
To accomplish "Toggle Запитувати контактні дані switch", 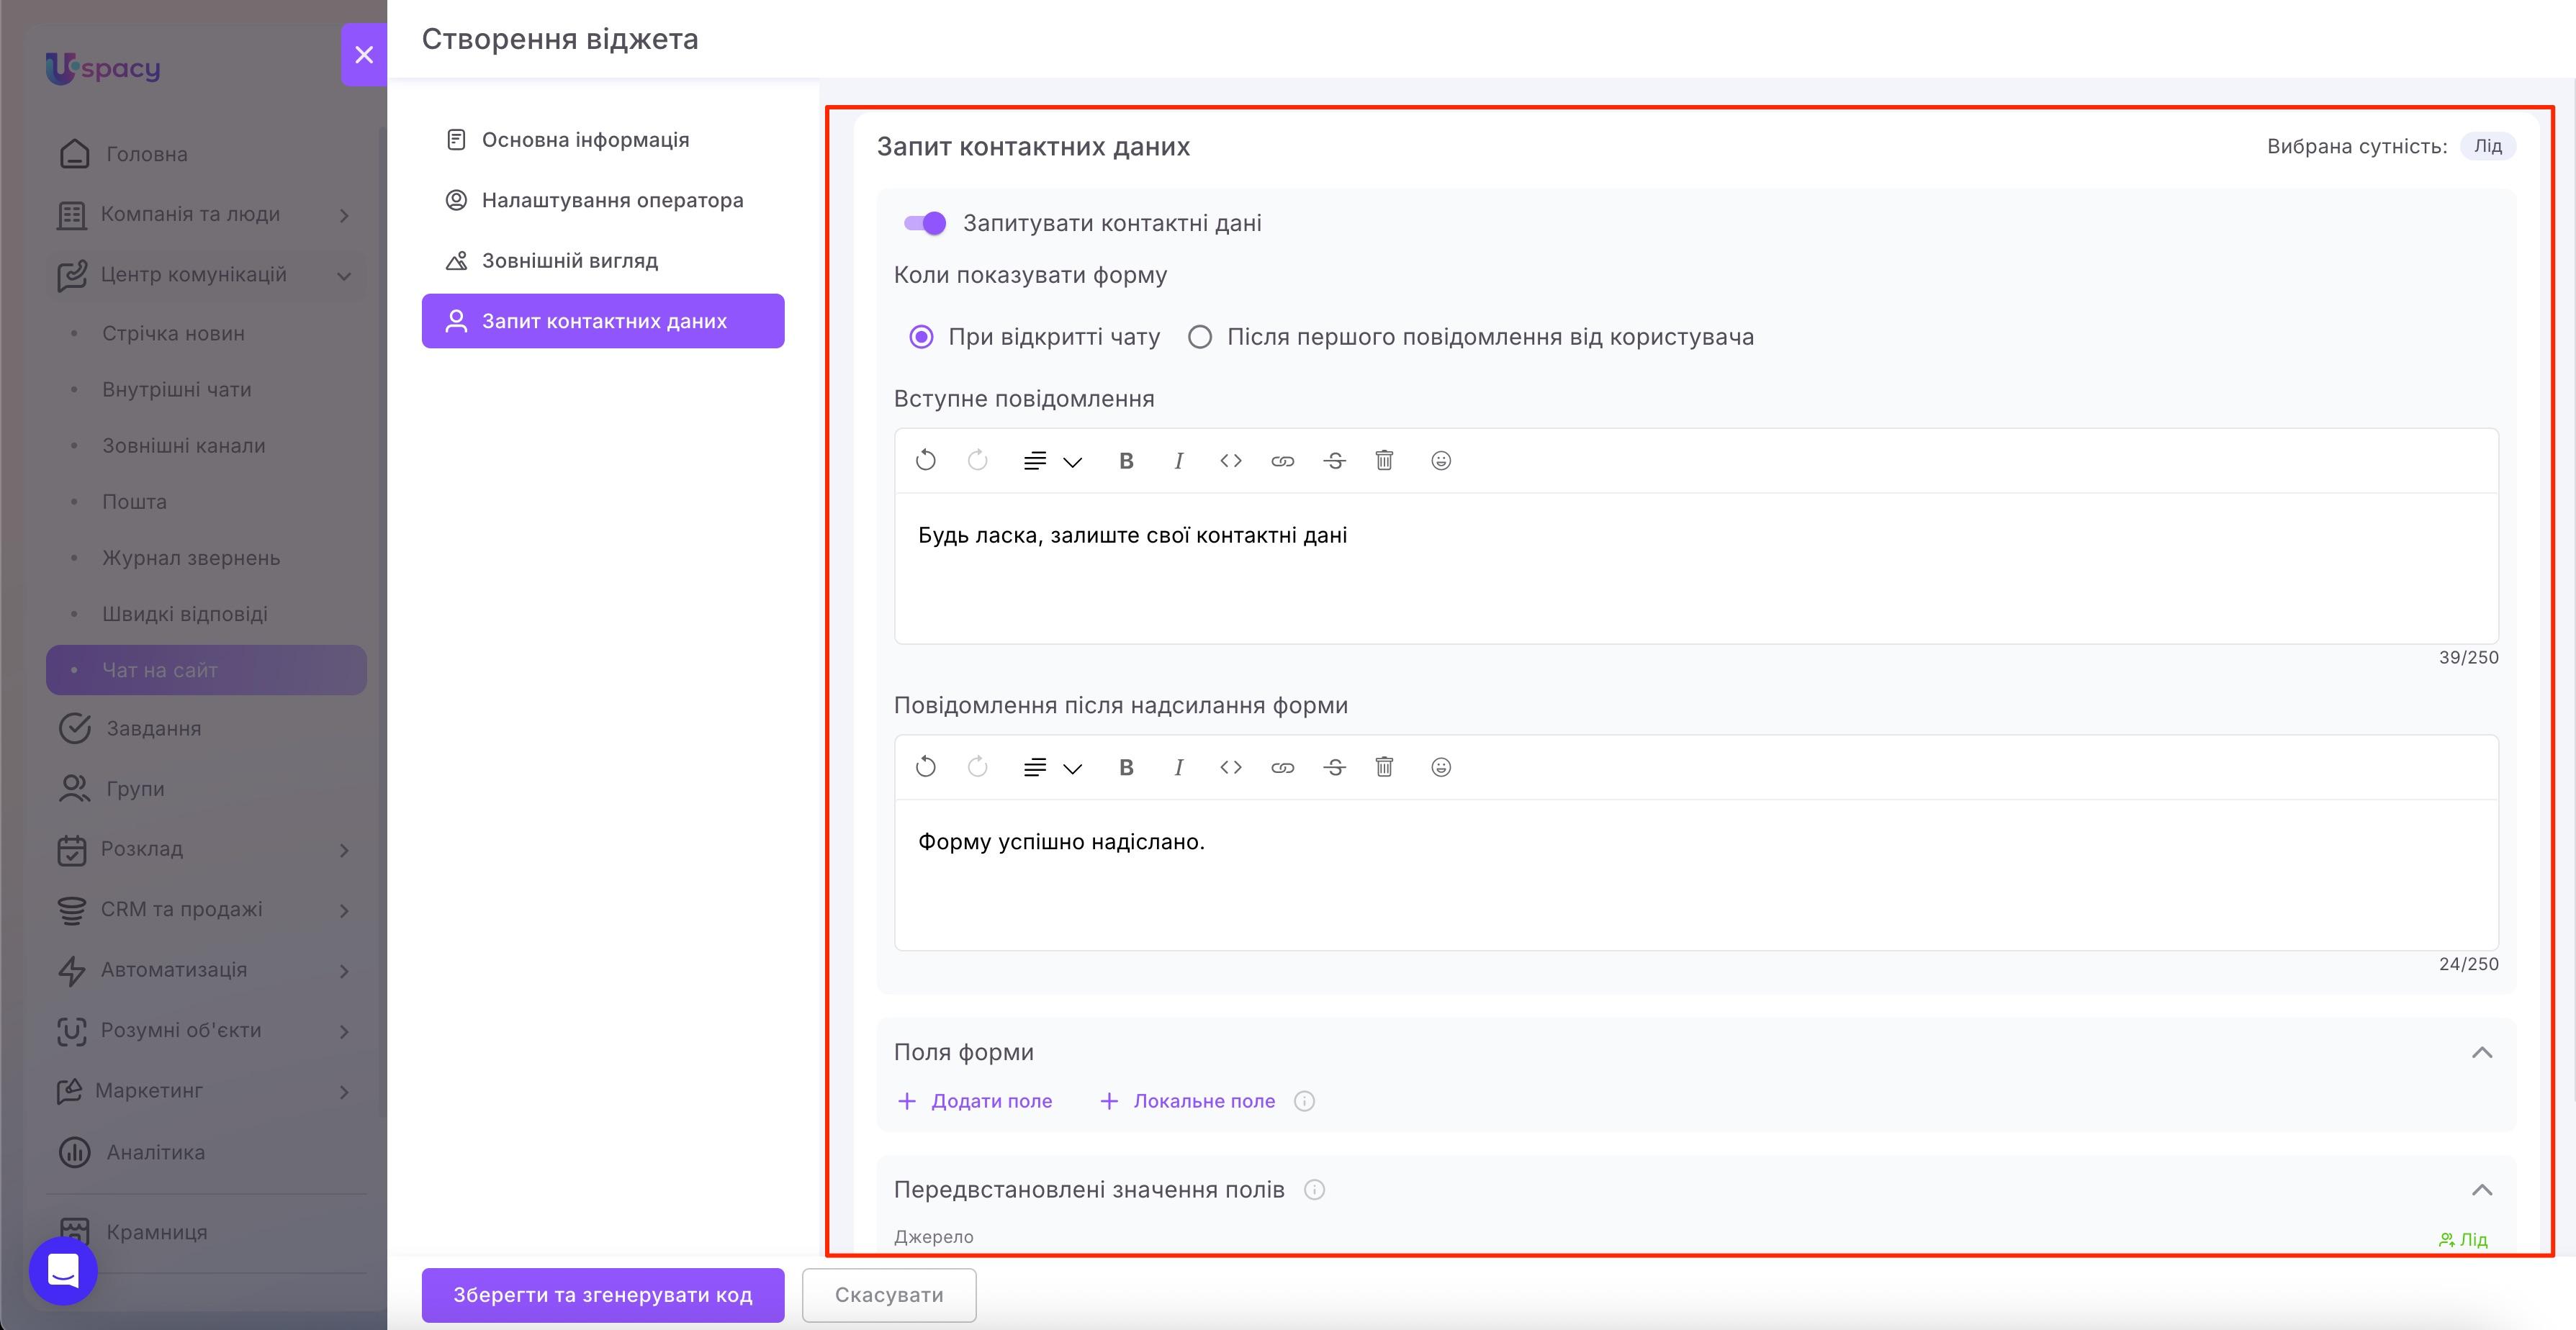I will click(x=925, y=223).
